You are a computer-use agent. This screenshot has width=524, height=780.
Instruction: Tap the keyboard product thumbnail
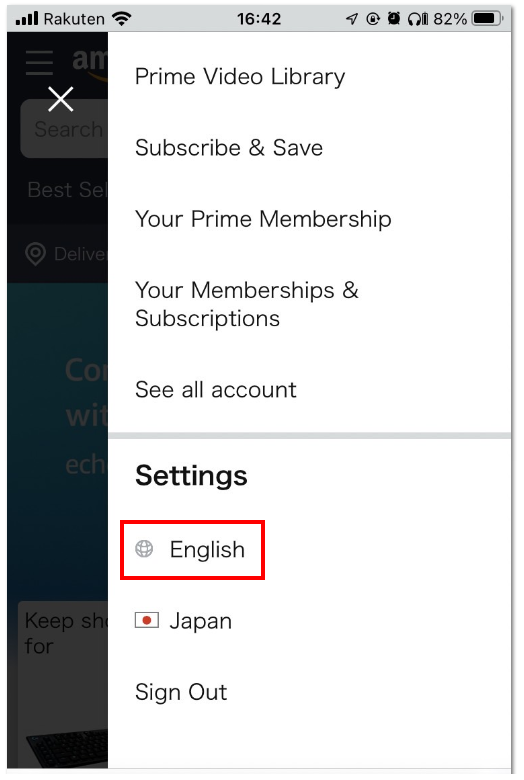point(67,749)
